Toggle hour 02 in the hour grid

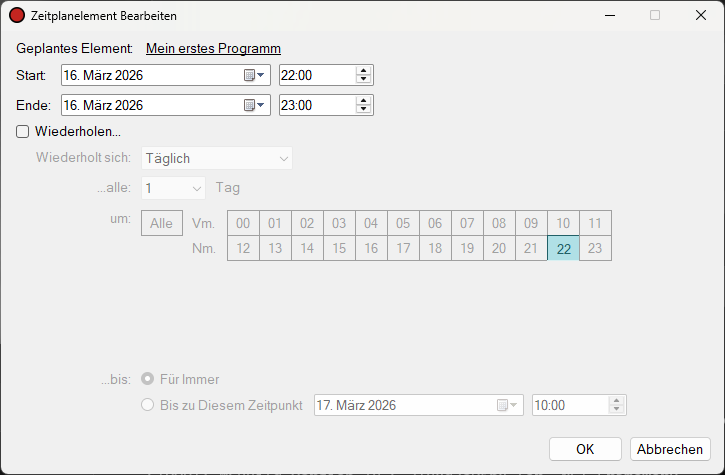pyautogui.click(x=307, y=223)
